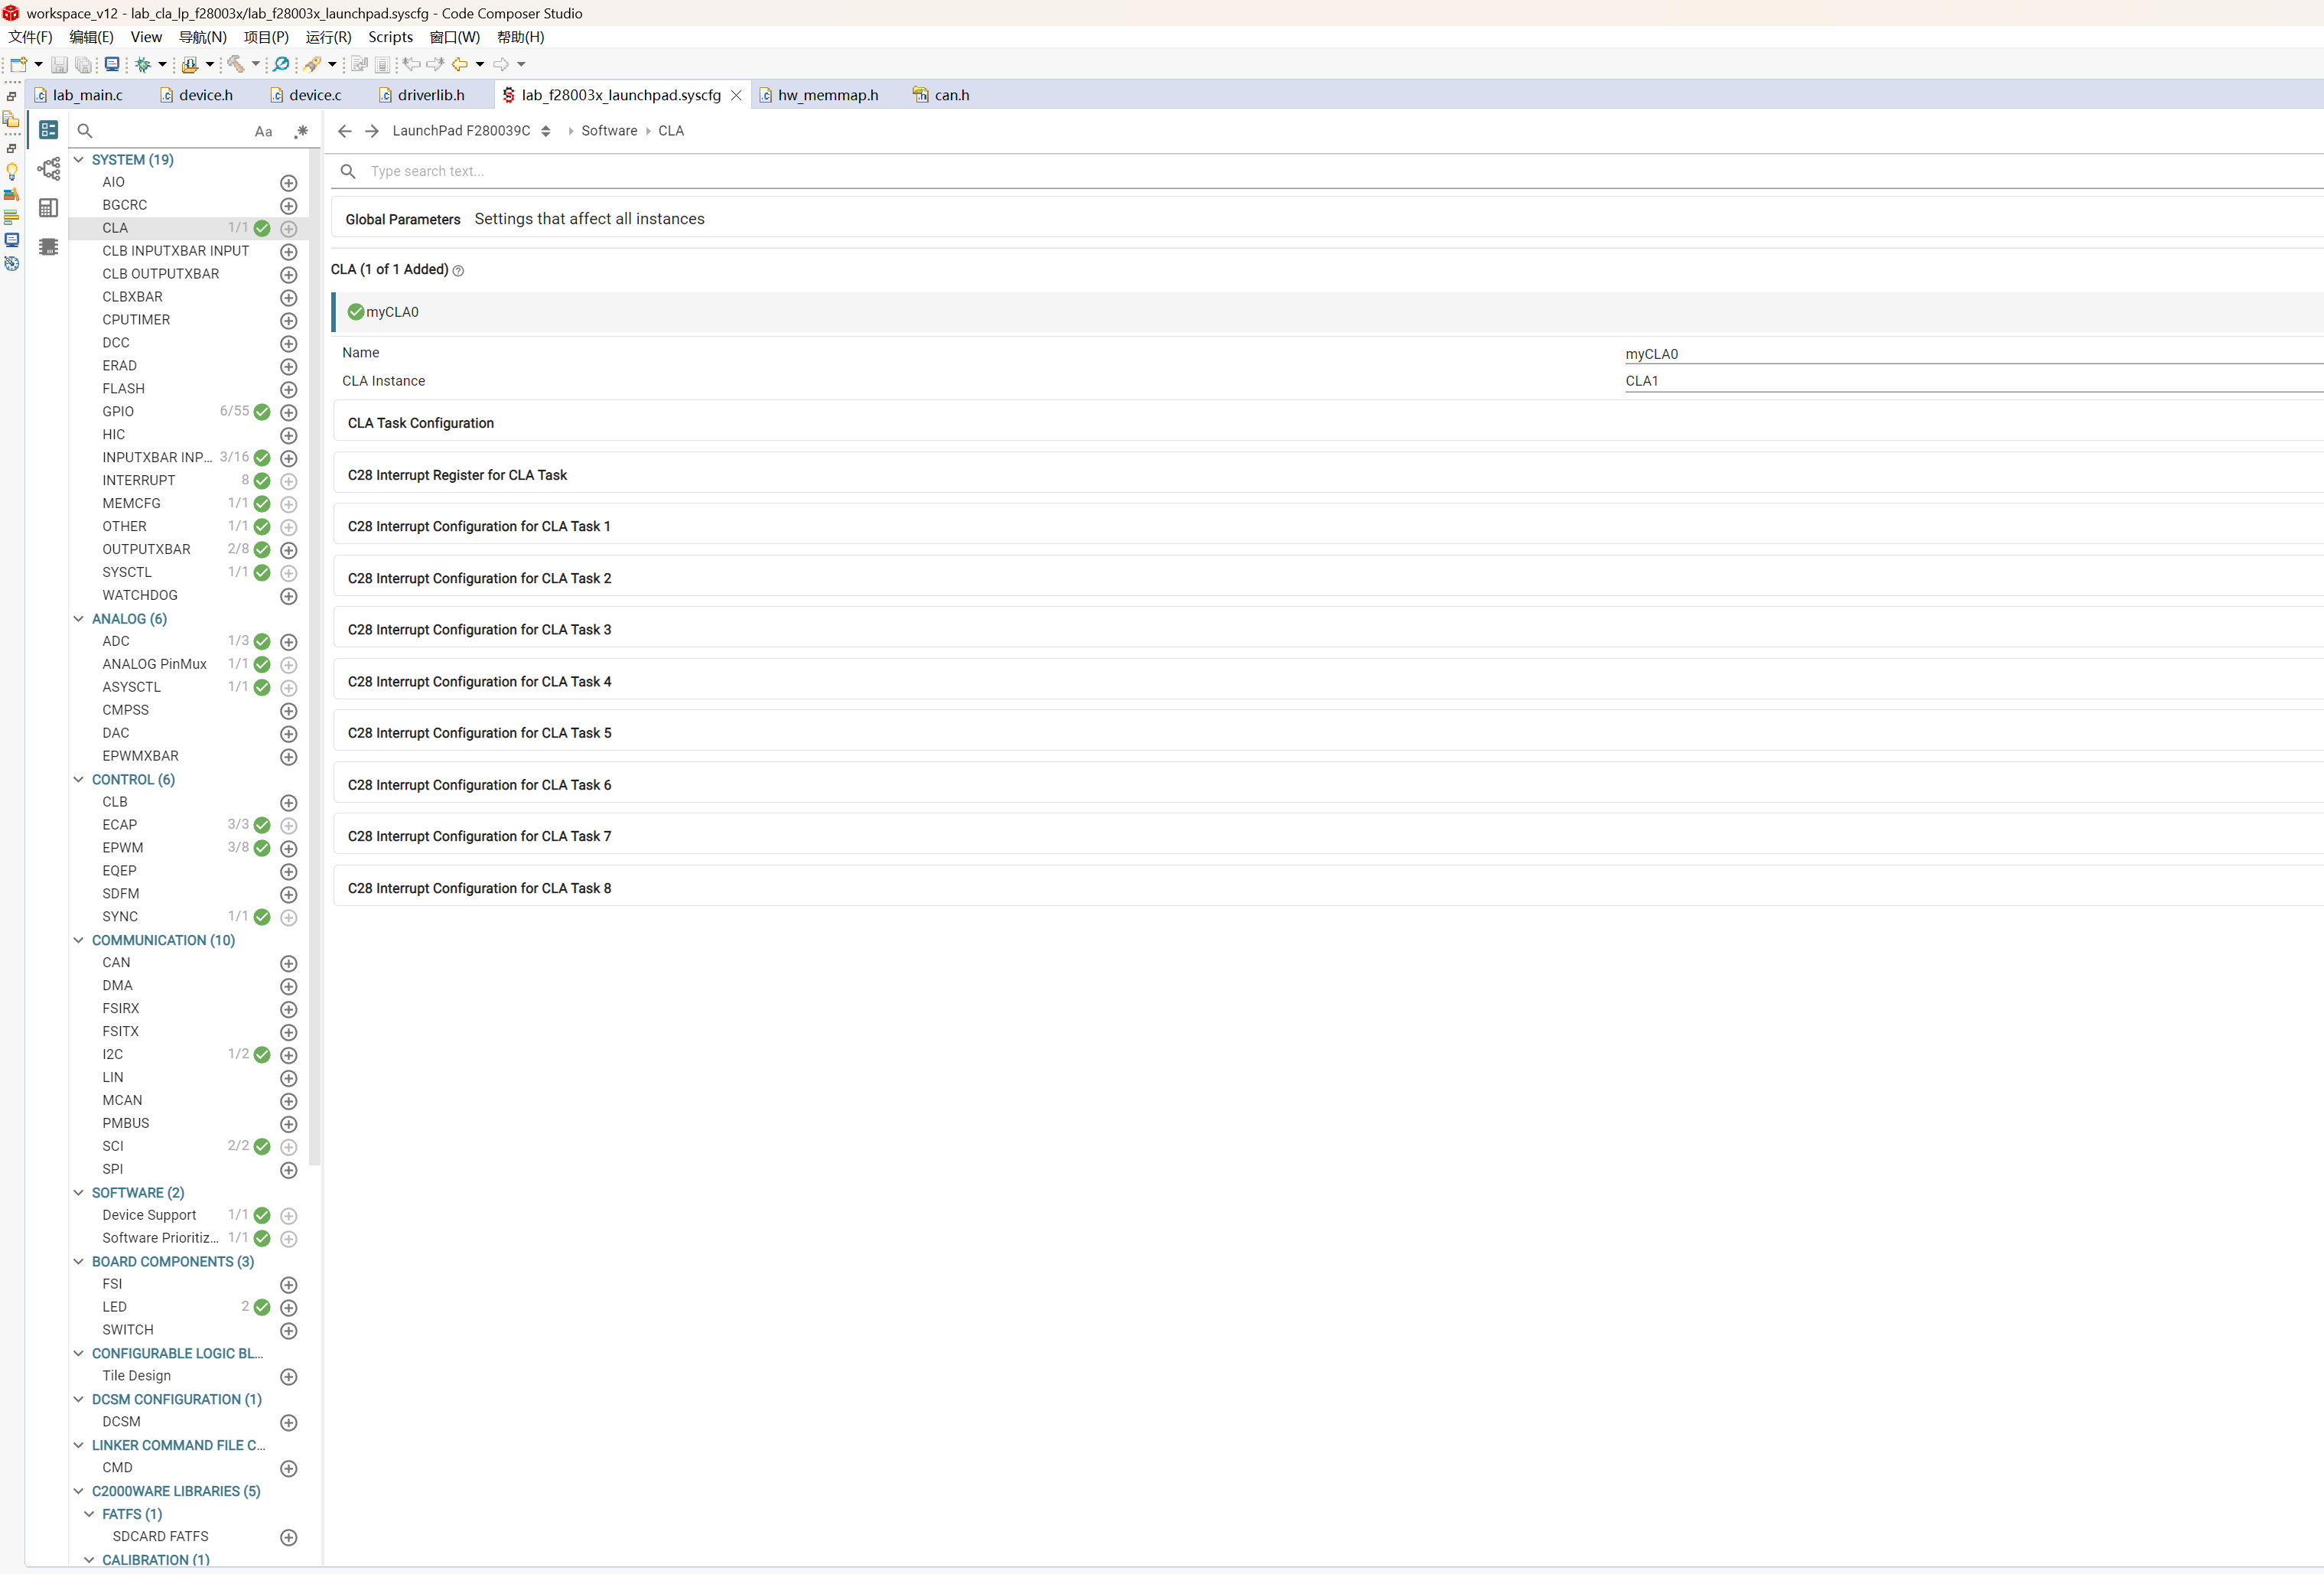
Task: Toggle case-sensitive Aa search option
Action: 263,131
